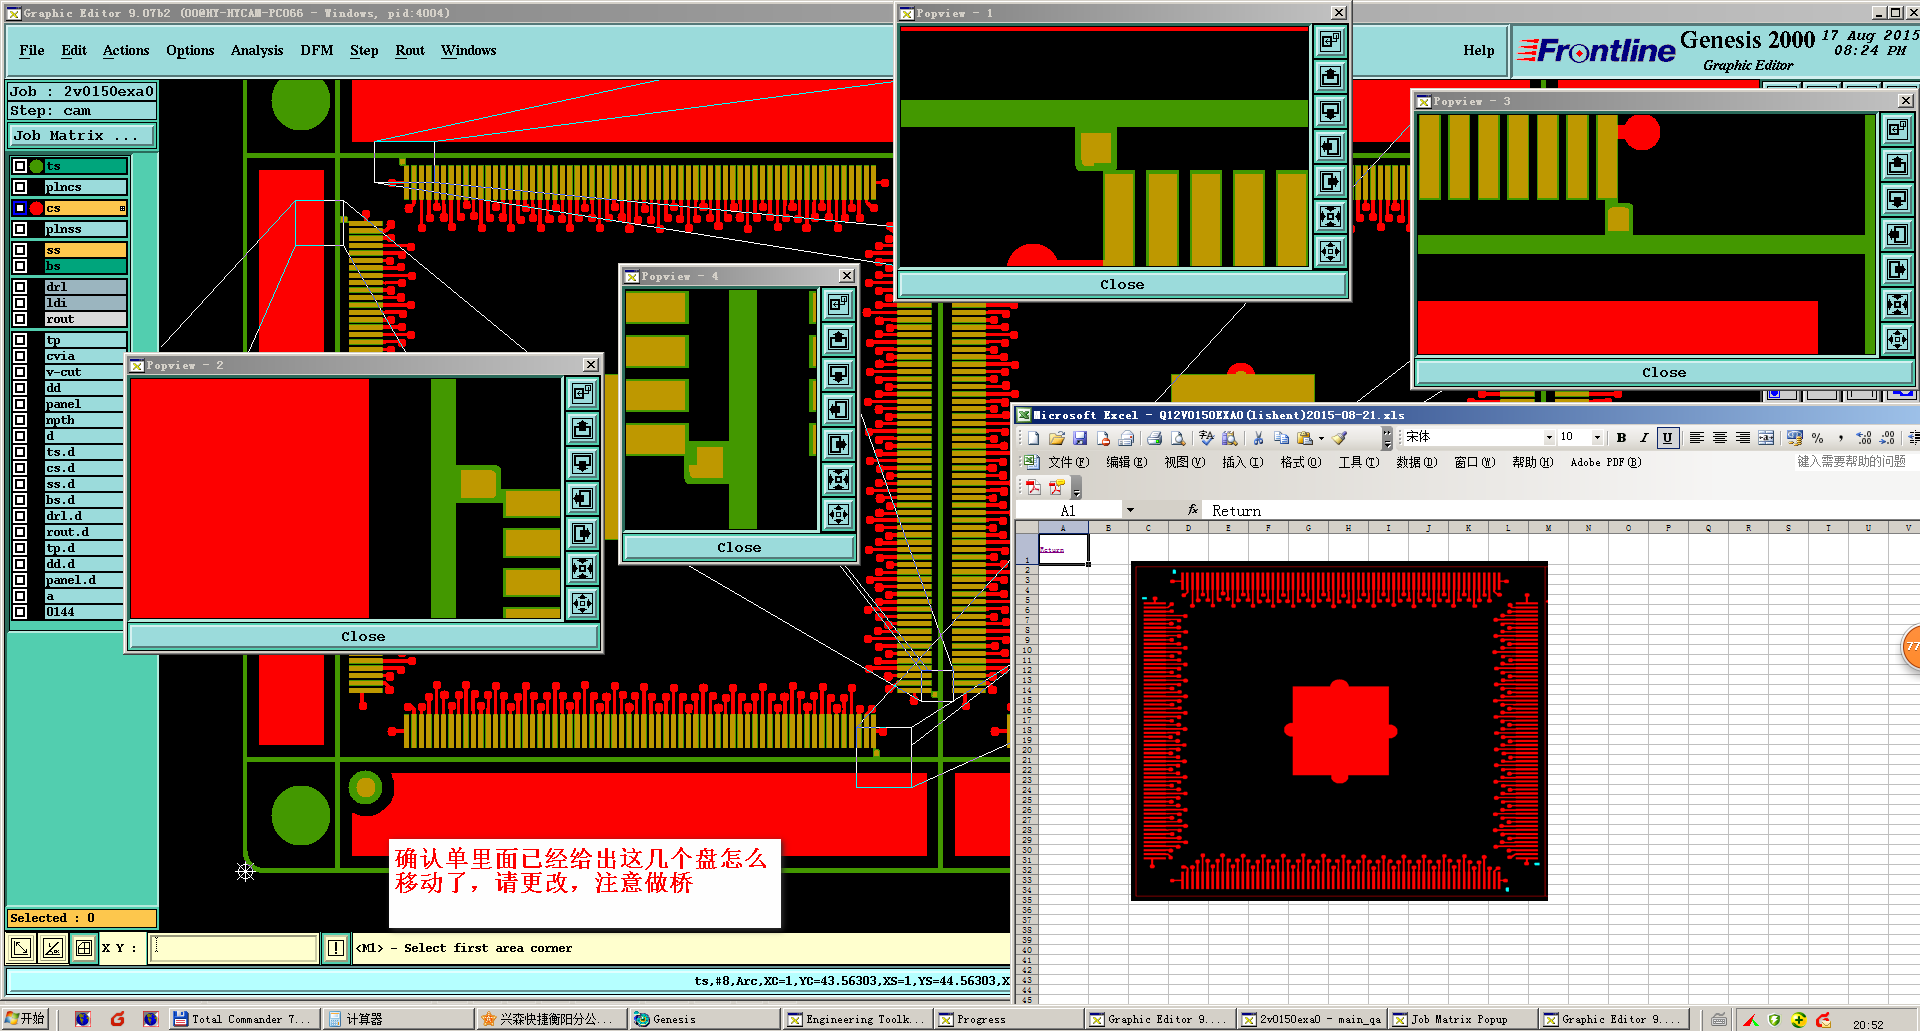
Task: Click Excel Format Painter brush icon
Action: (x=1340, y=438)
